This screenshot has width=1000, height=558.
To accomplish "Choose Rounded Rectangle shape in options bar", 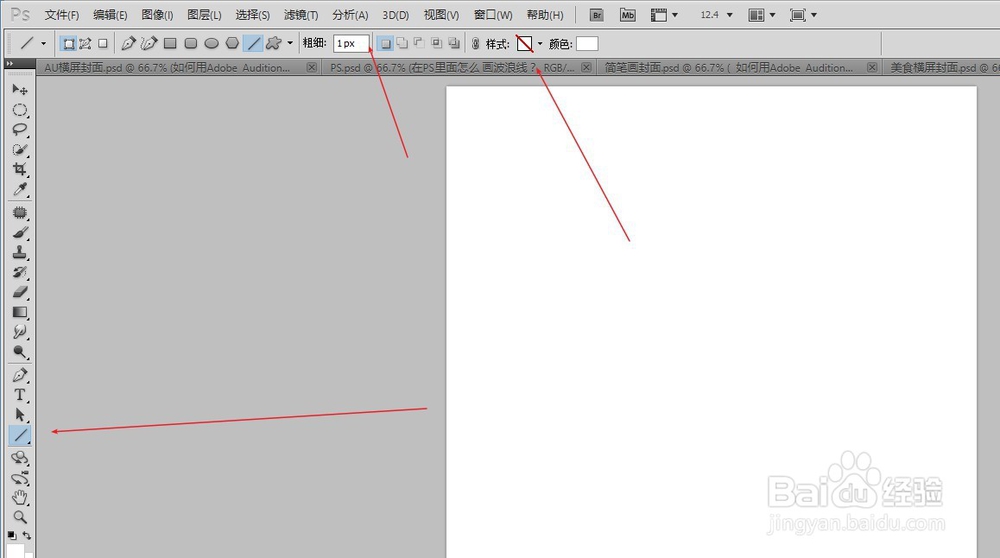I will point(191,43).
